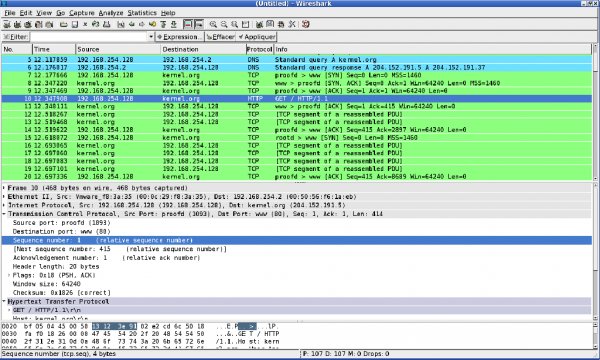Open help lifebuoy icon
600x360 pixels.
click(305, 24)
